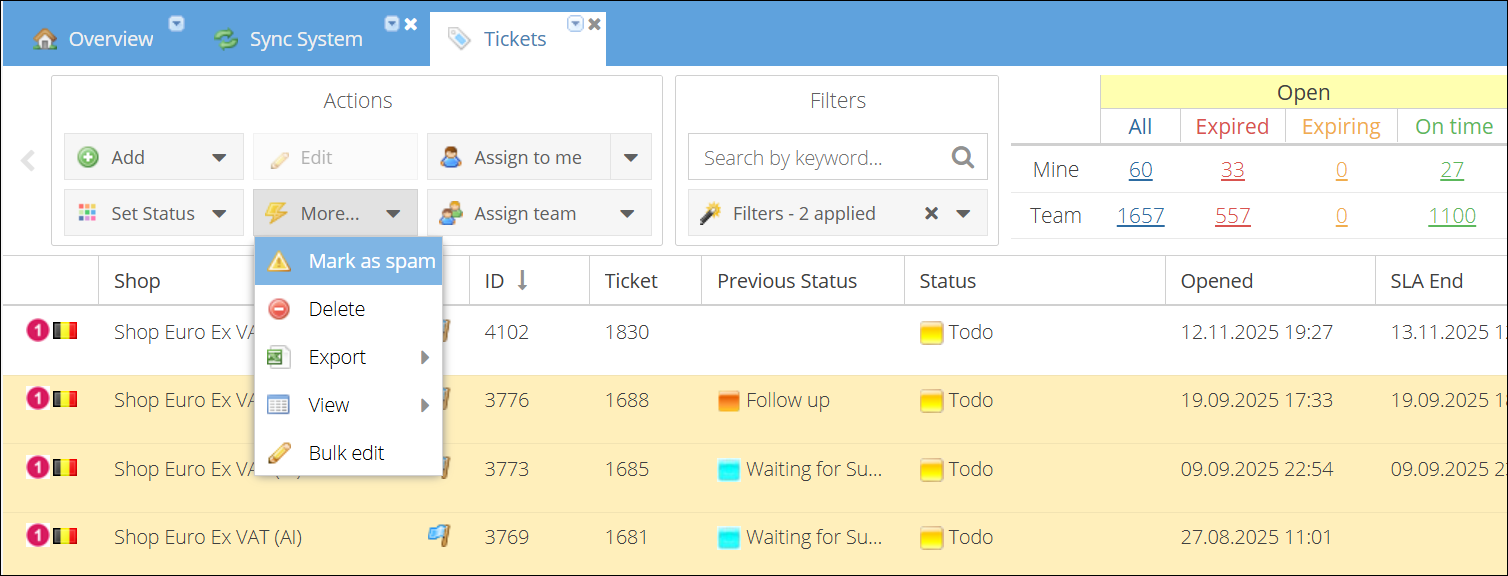Click the collapse arrow left of Actions

point(28,160)
